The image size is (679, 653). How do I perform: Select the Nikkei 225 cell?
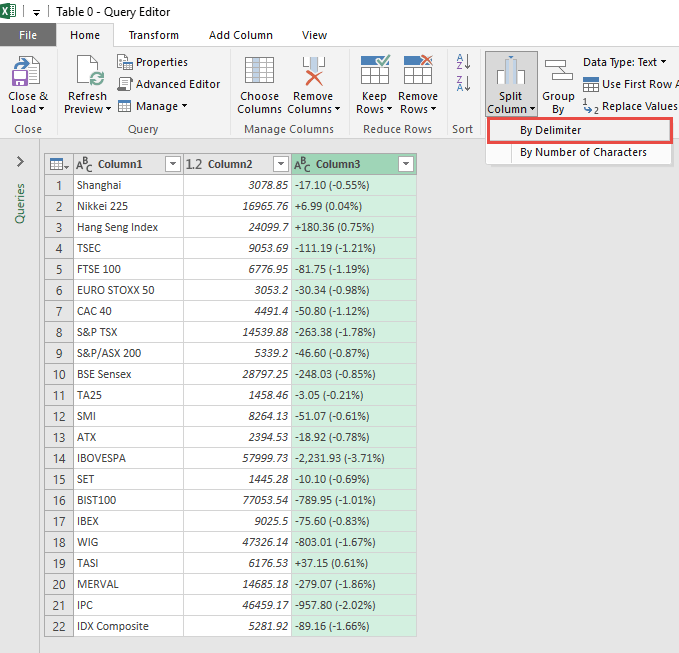point(129,206)
